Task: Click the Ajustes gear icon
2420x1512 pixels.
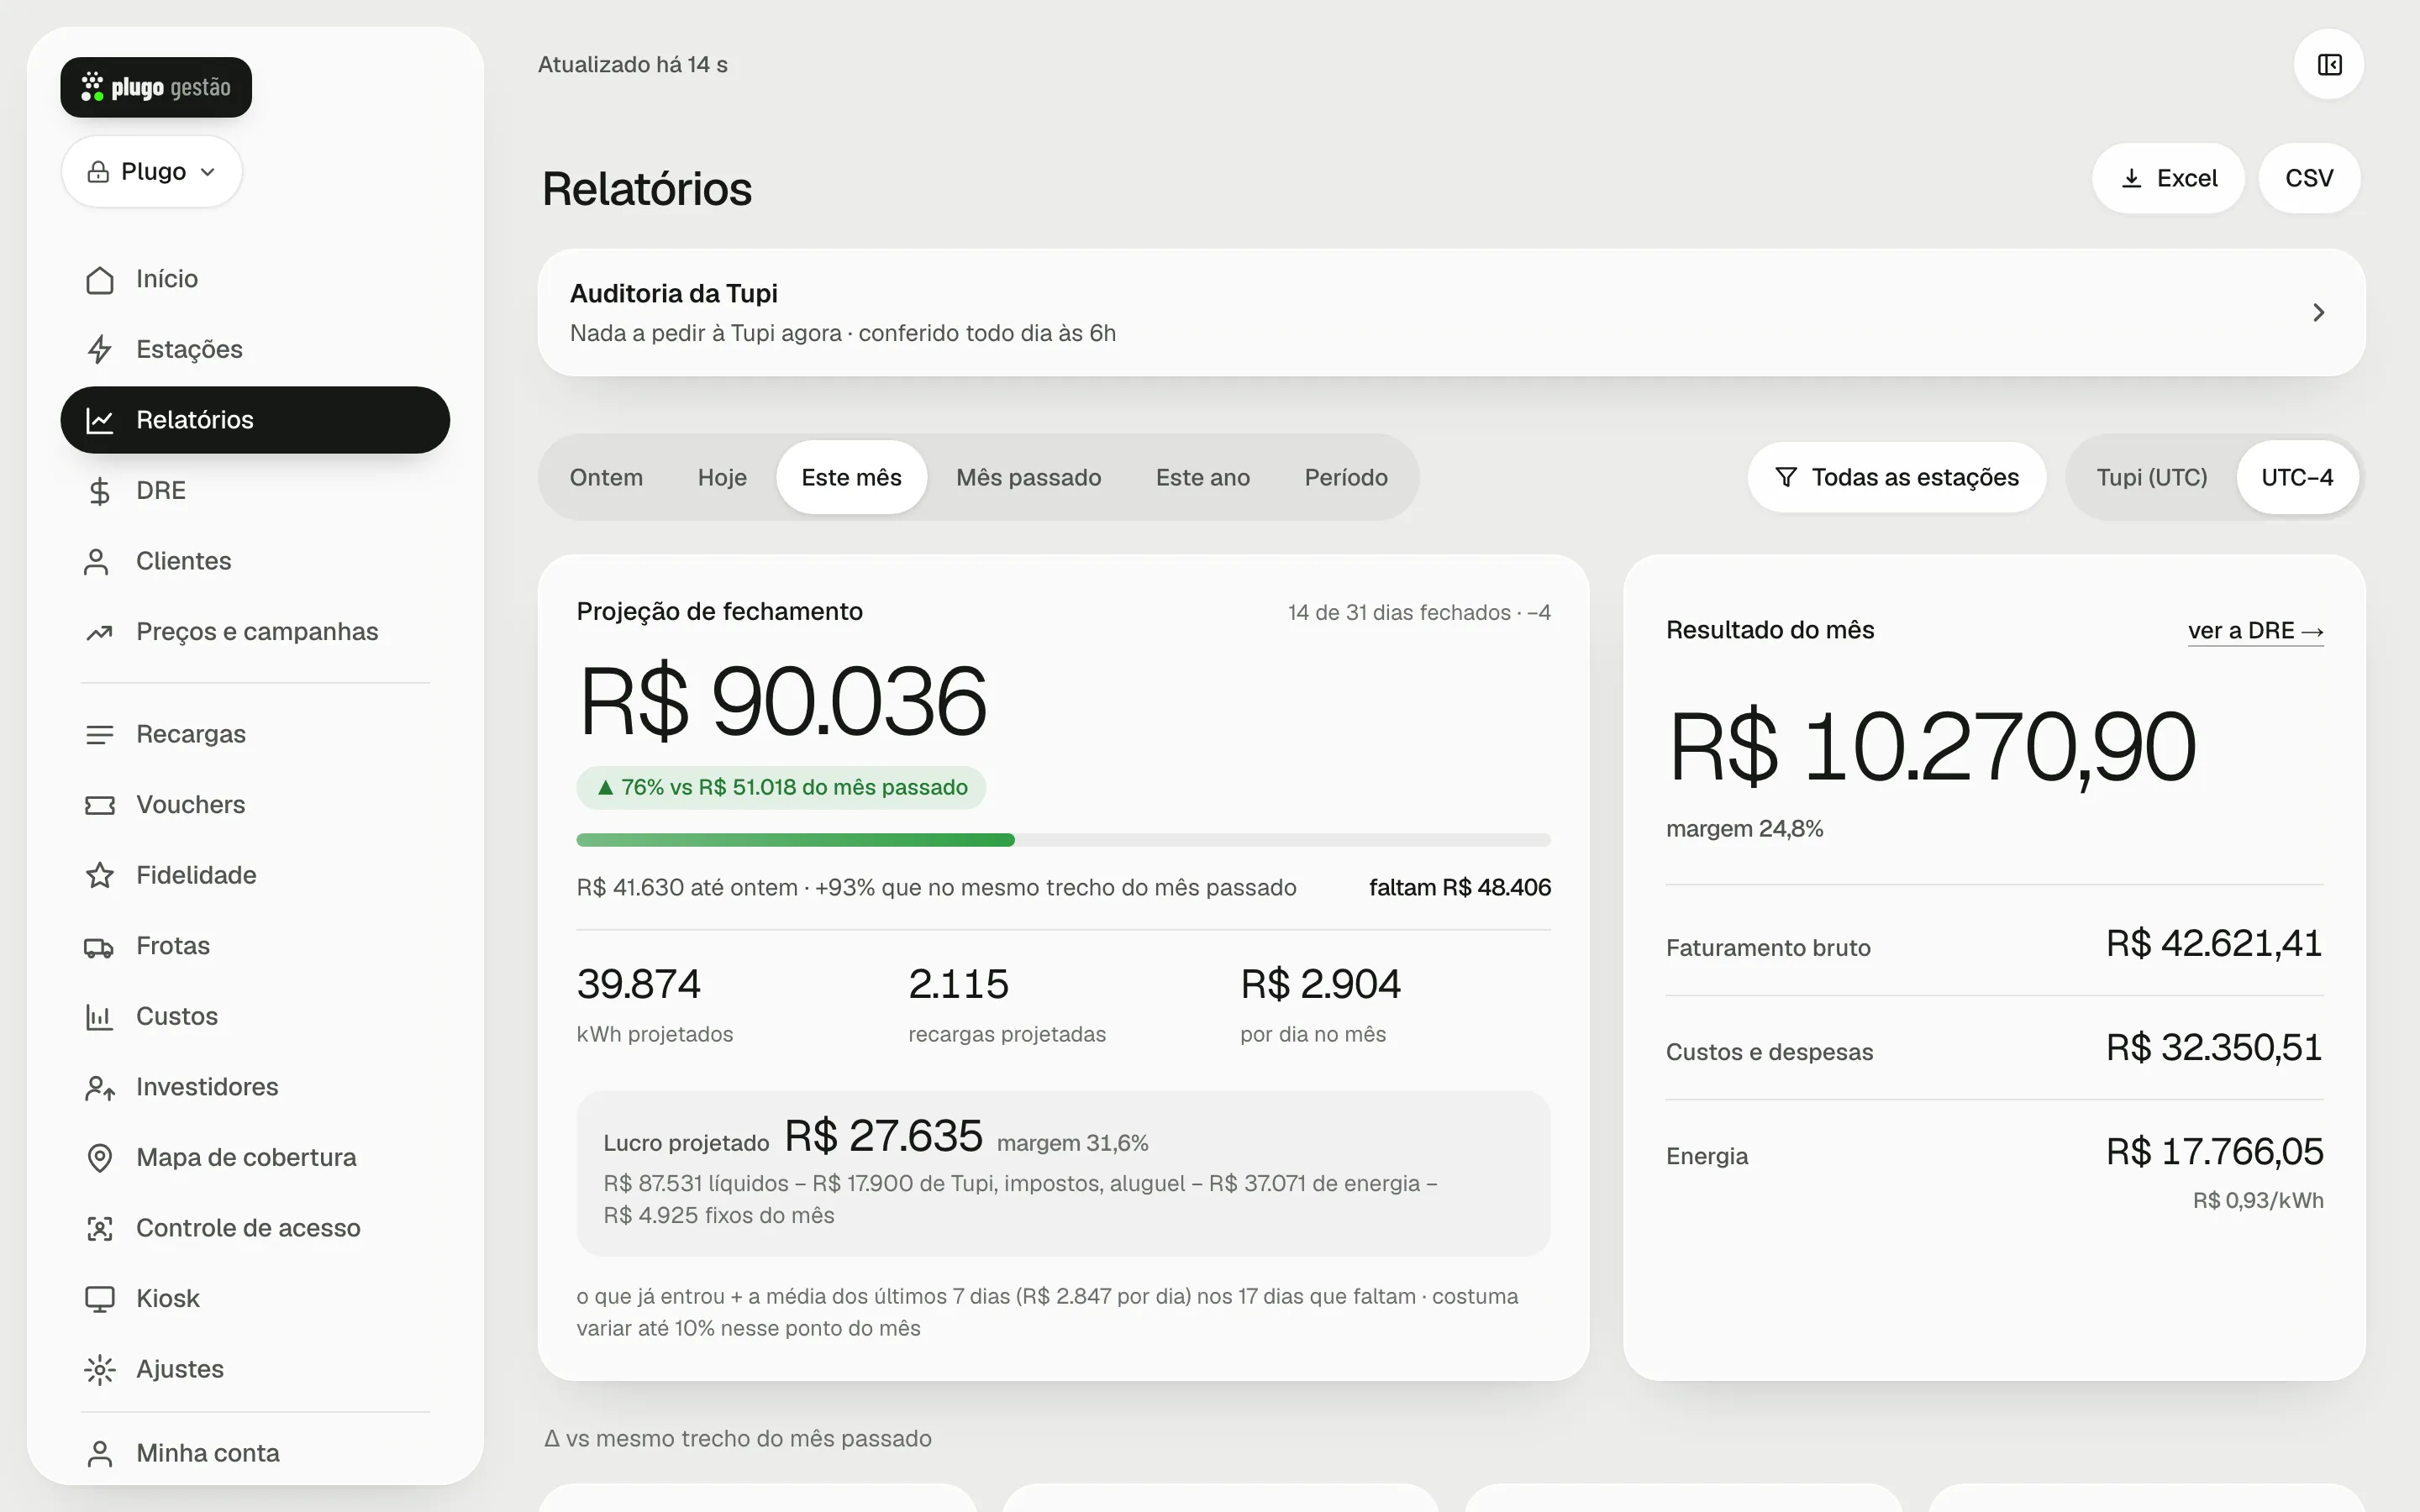Action: (x=99, y=1369)
